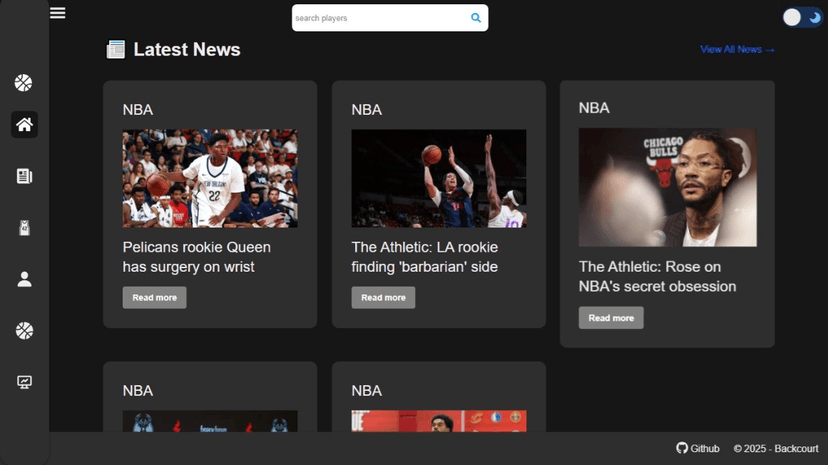
Task: Click headline 'Pelicans rookie Queen has surgery on wrist'
Action: (196, 257)
